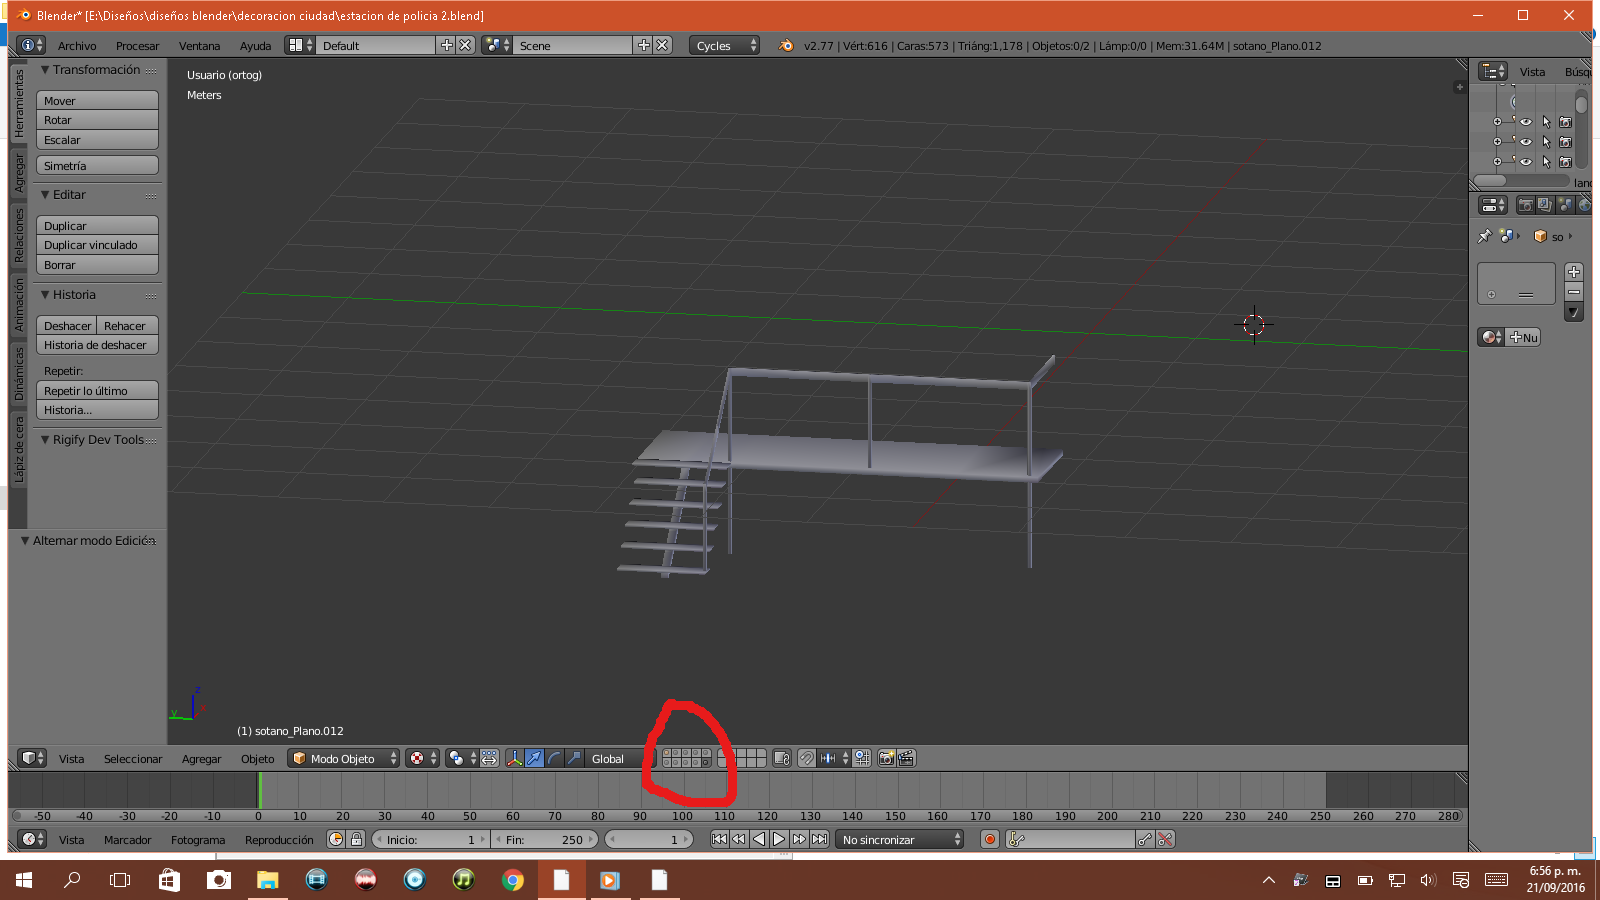This screenshot has width=1600, height=900.
Task: Open the No sincronizar sync dropdown
Action: 900,839
